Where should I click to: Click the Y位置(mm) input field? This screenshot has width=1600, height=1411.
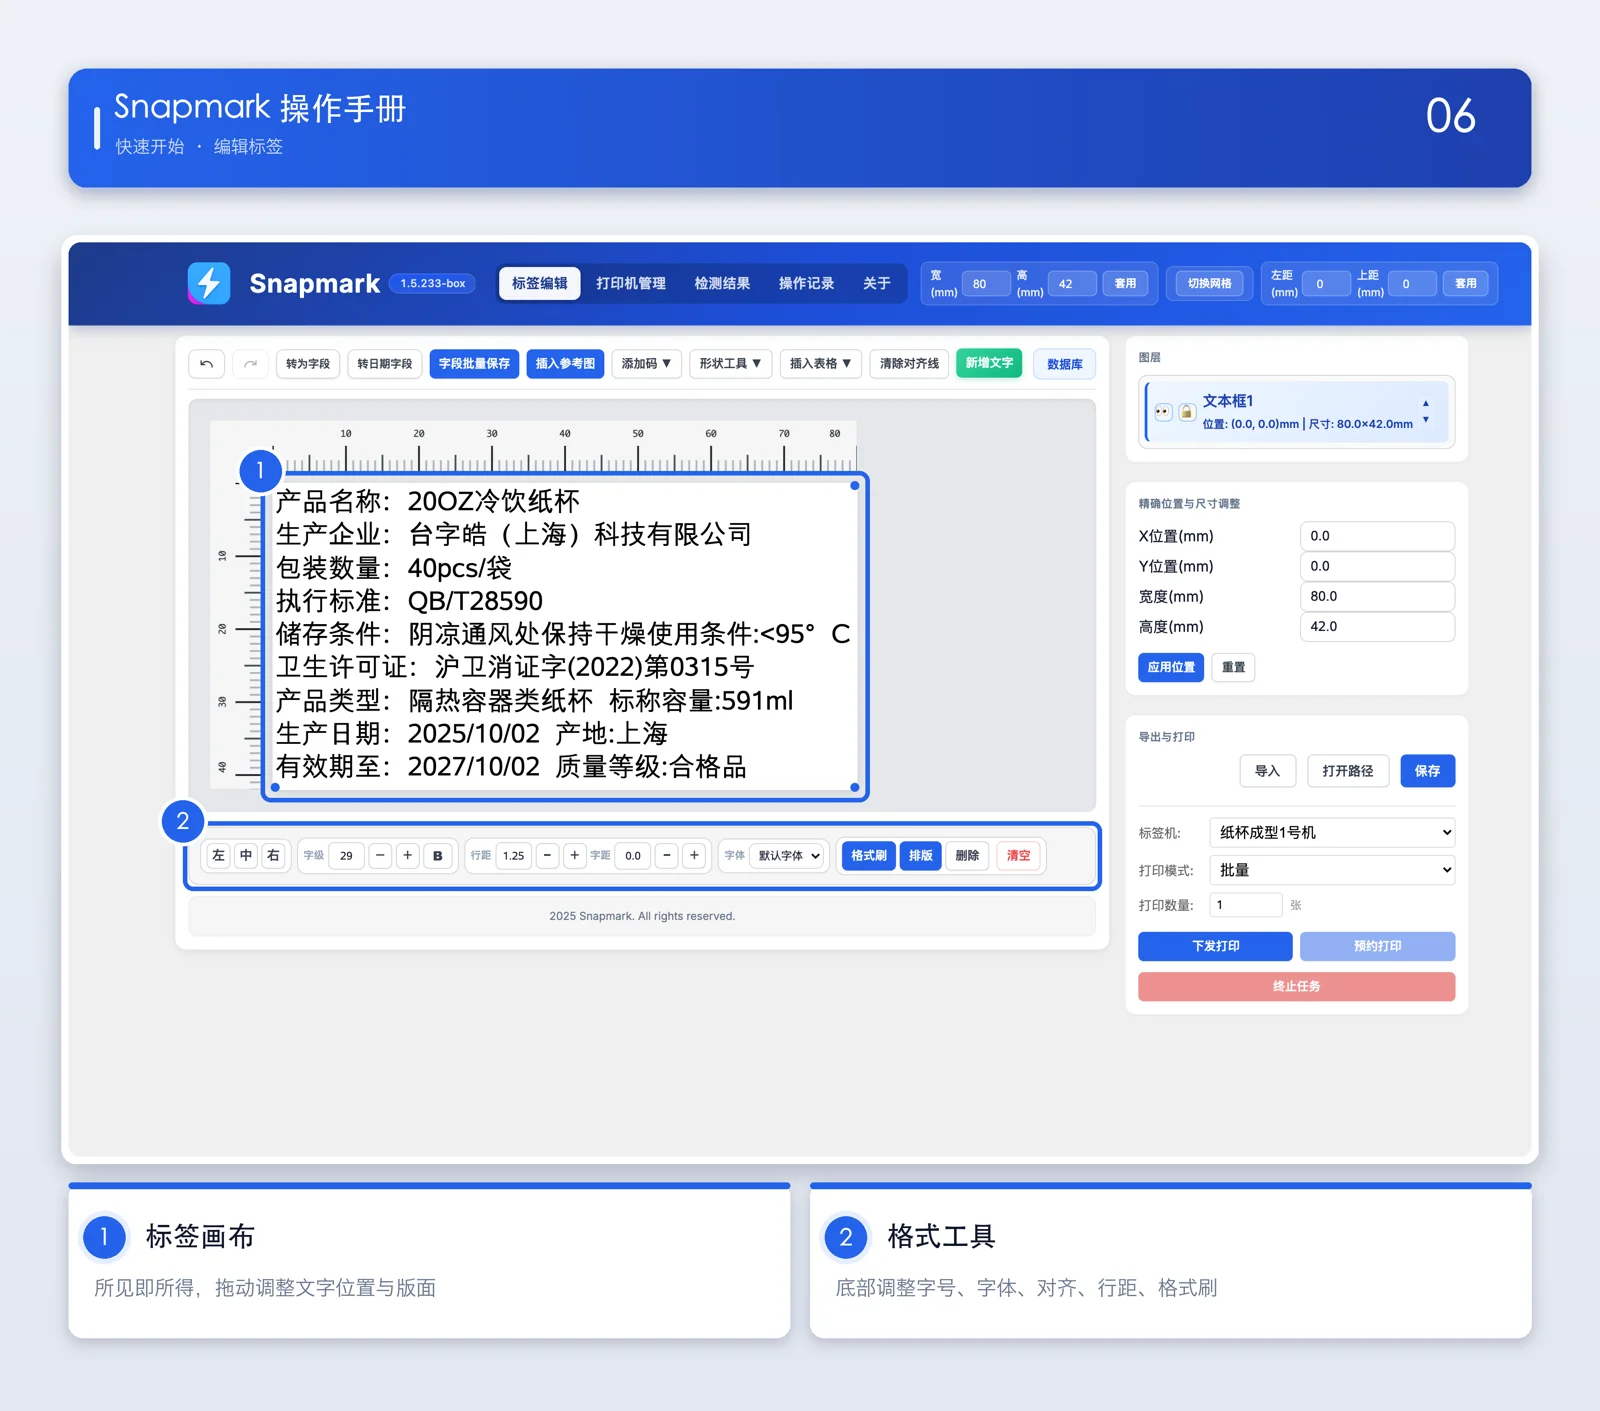[x=1377, y=566]
